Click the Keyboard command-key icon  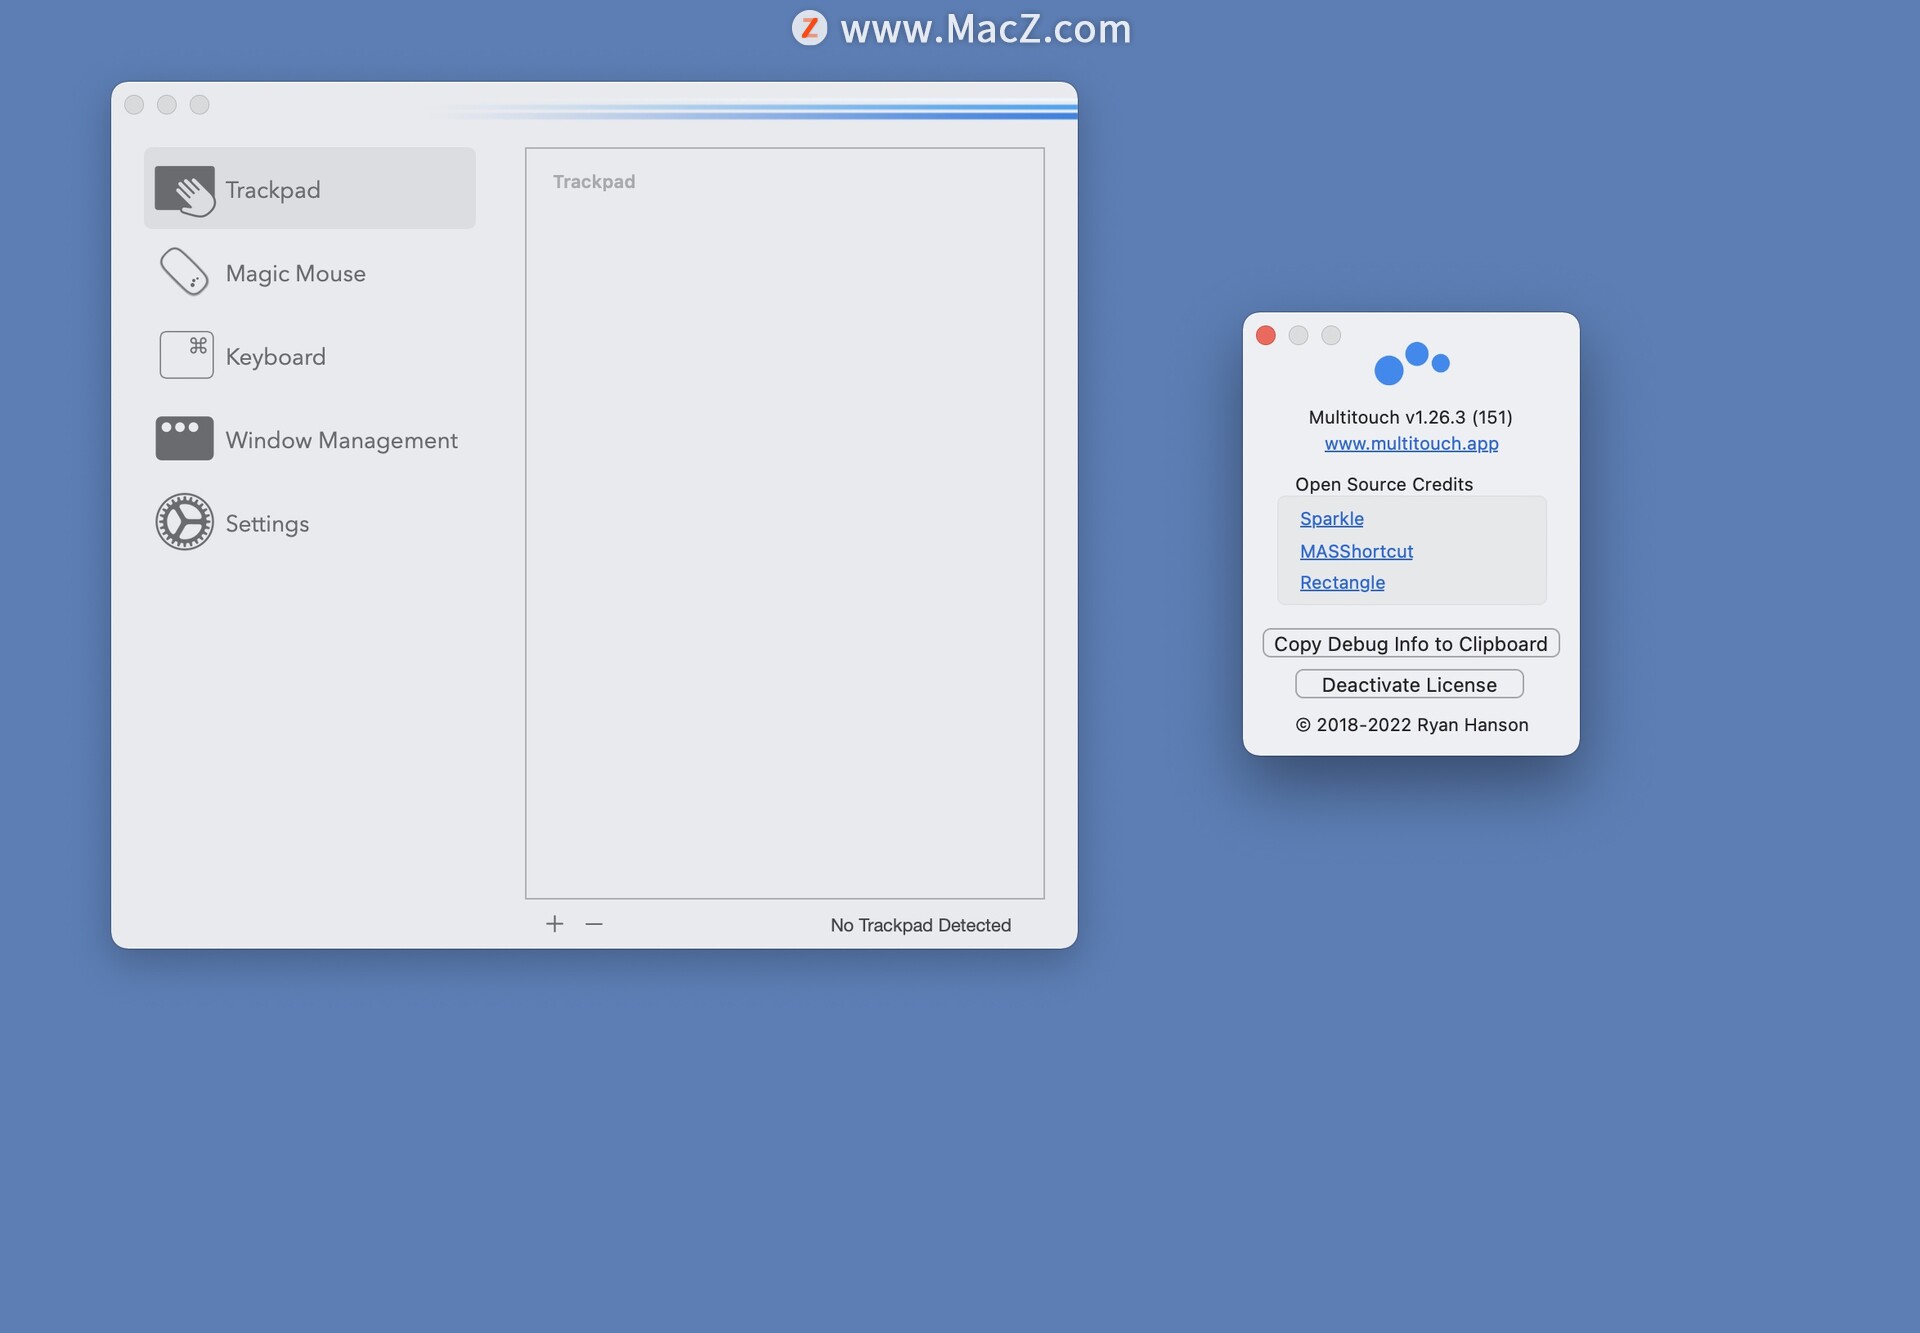[186, 355]
